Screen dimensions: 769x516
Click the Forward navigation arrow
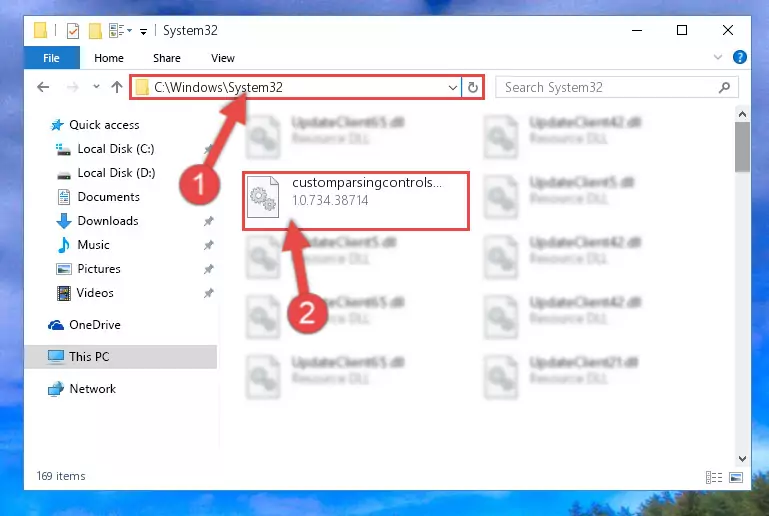coord(73,87)
